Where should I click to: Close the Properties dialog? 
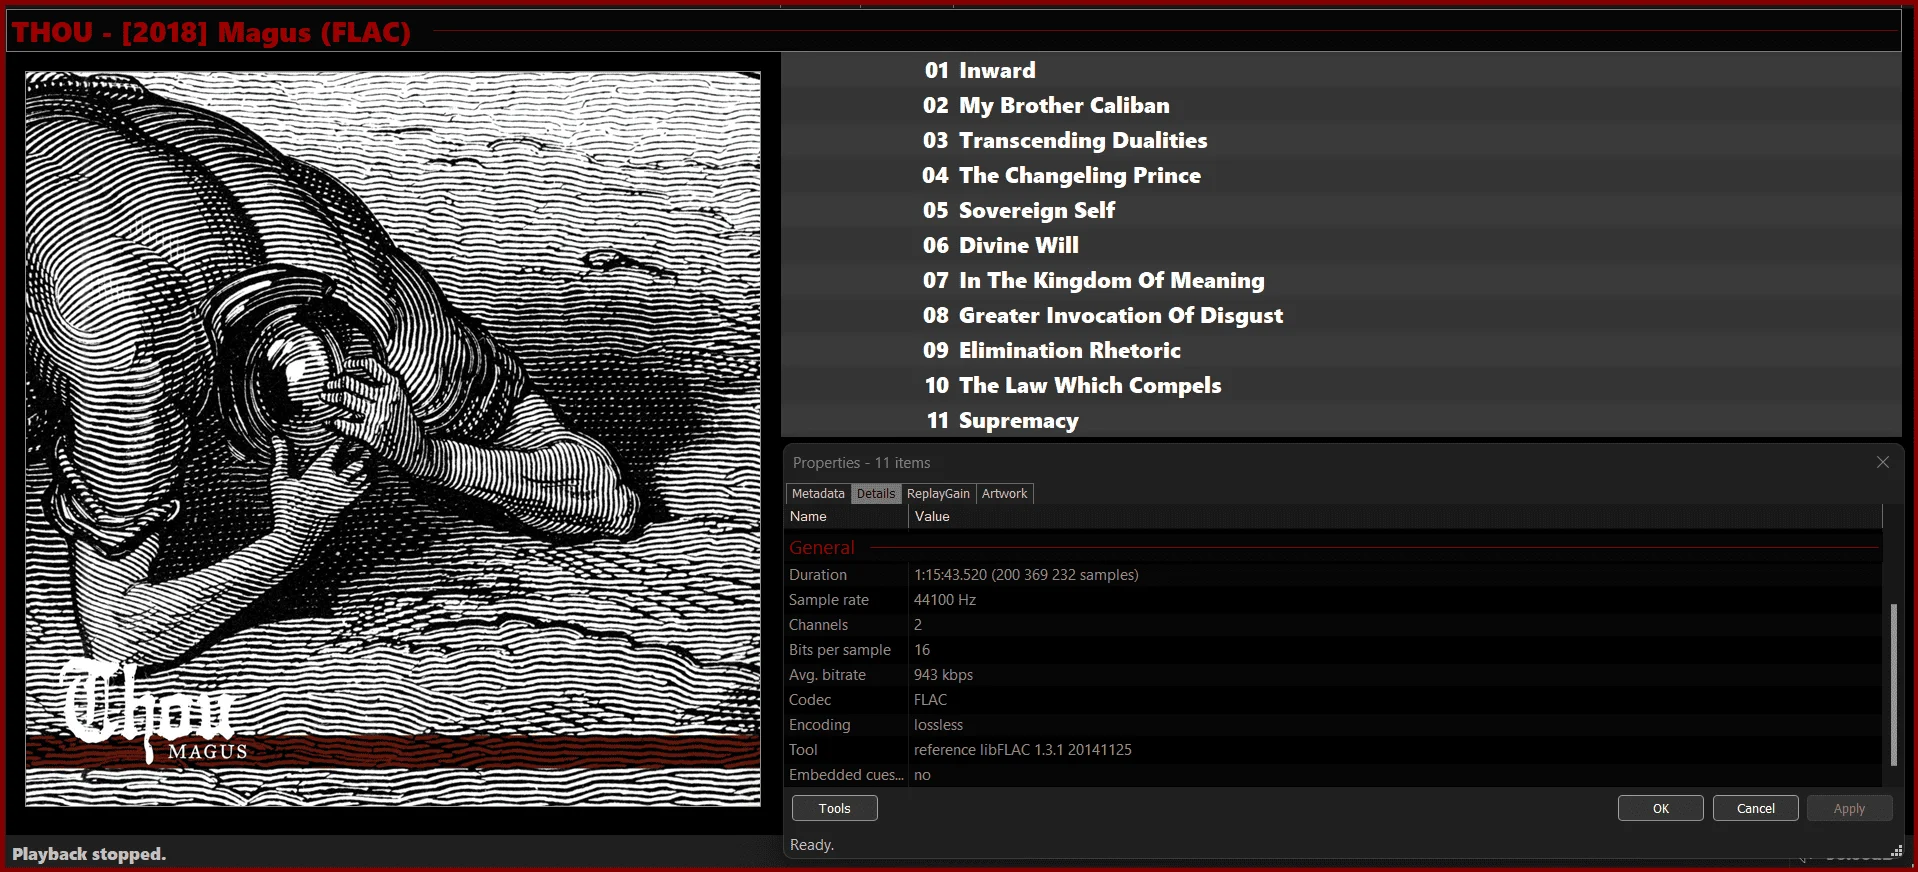click(1883, 462)
